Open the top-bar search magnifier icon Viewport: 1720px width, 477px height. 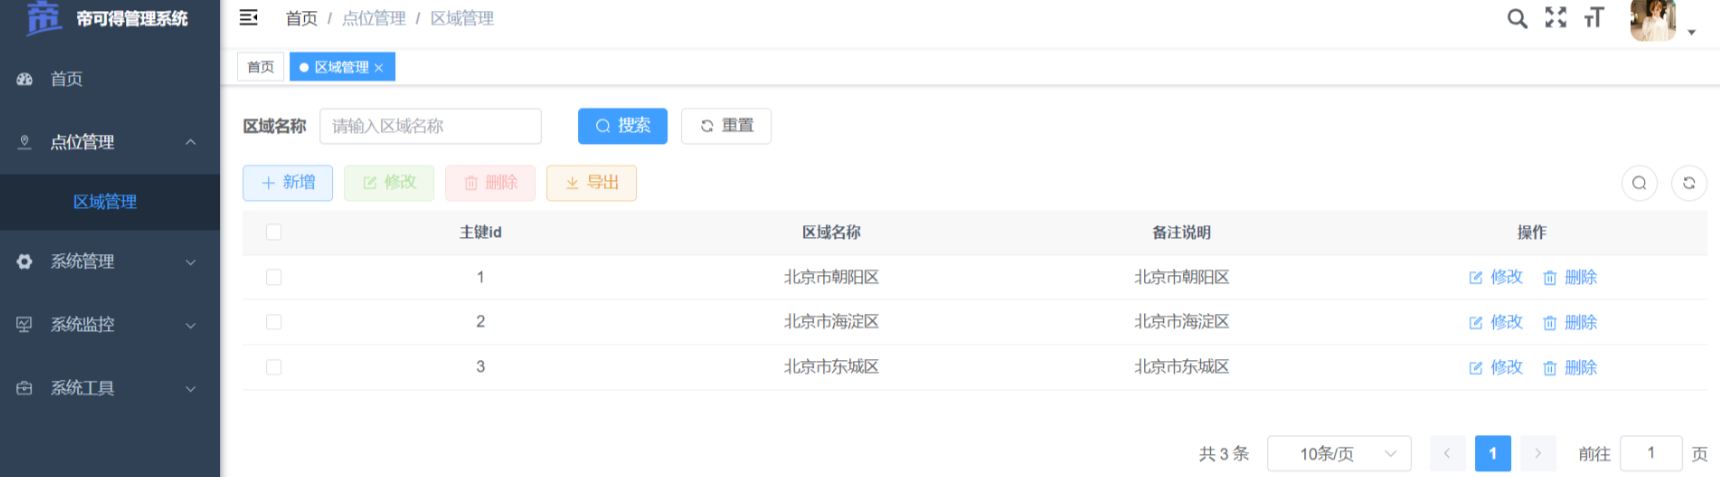(x=1517, y=18)
